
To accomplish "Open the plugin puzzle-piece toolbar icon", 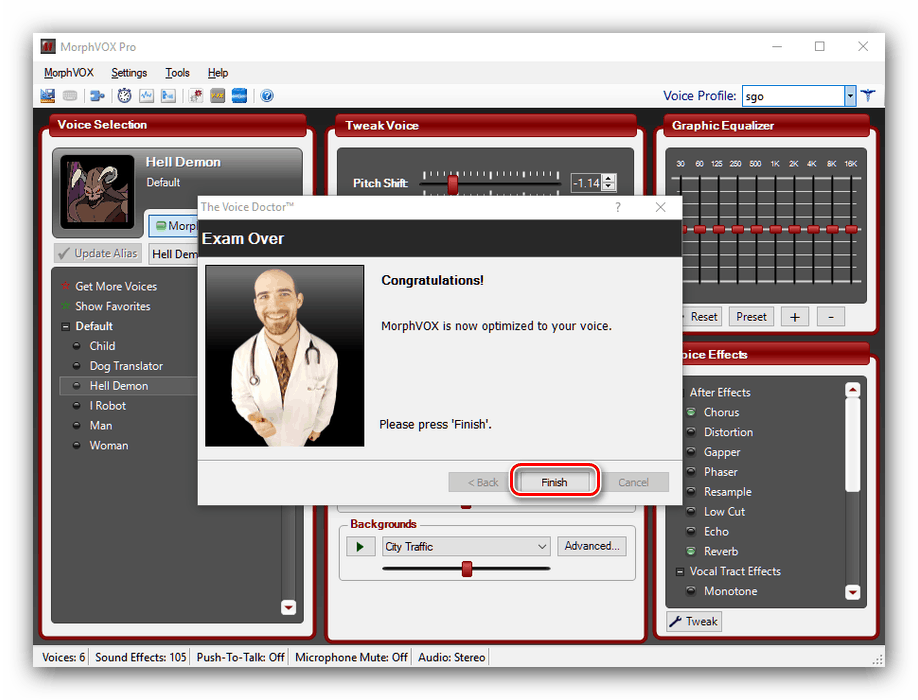I will coord(97,95).
